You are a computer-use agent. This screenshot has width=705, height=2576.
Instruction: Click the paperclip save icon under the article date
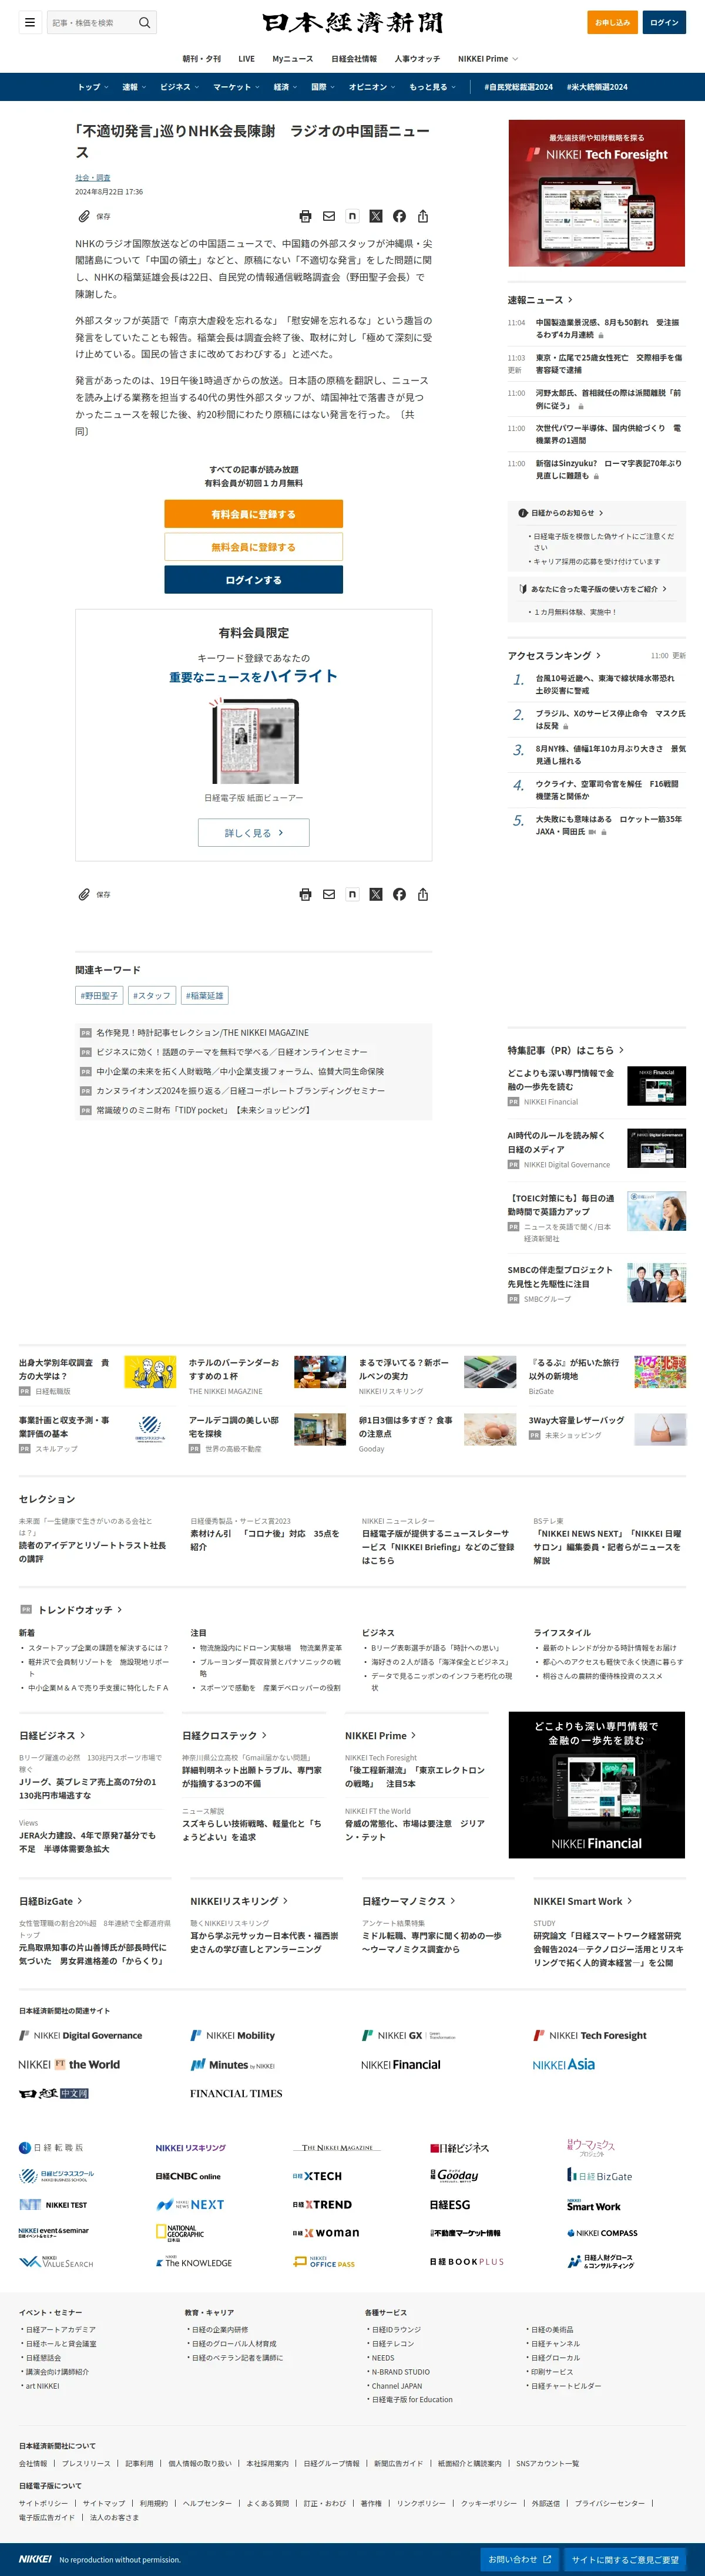coord(84,216)
